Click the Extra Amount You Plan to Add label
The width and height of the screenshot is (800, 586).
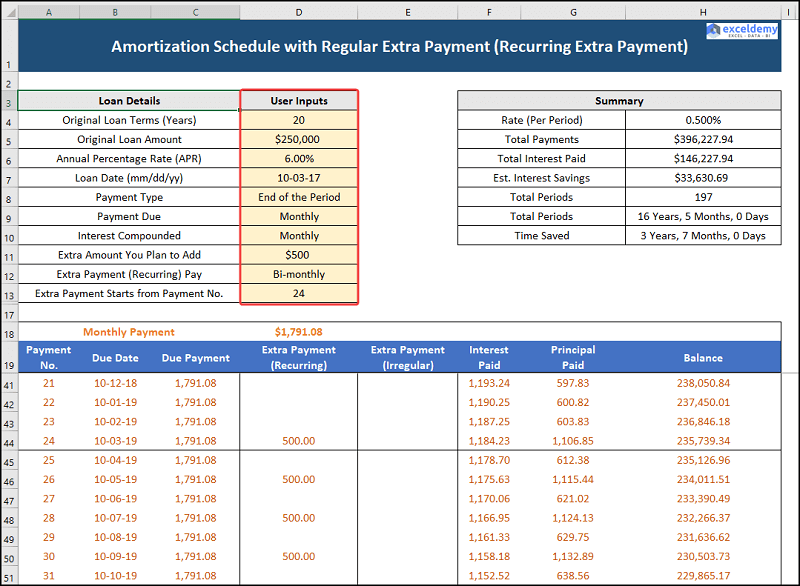(x=129, y=255)
